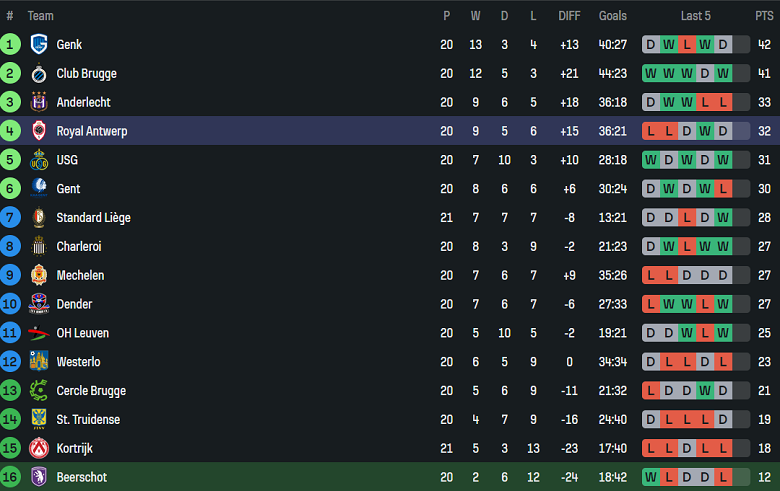780x491 pixels.
Task: Click the Mechelen team crest
Action: click(39, 275)
